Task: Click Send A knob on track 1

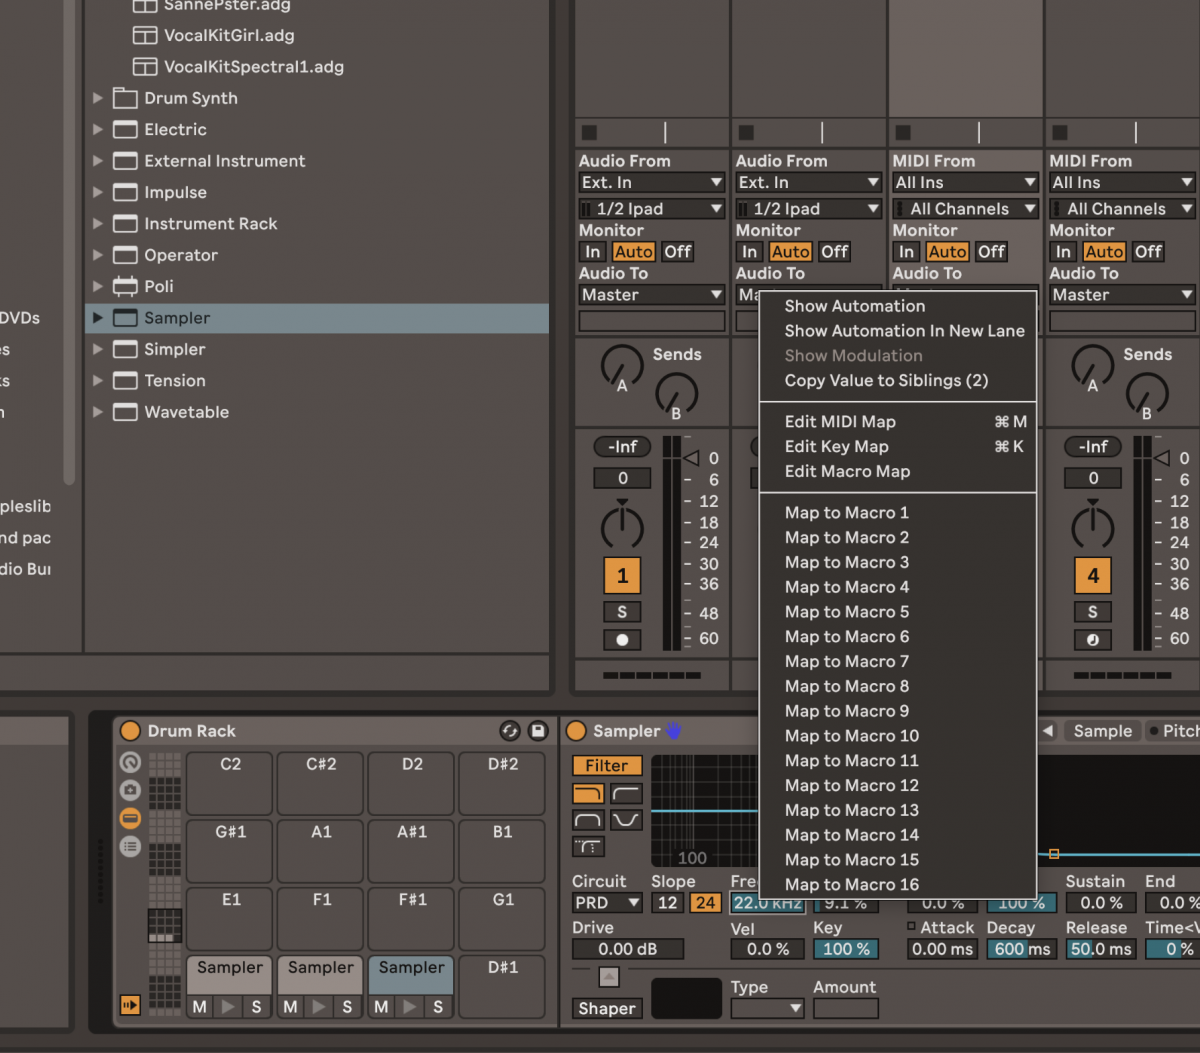Action: (x=622, y=368)
